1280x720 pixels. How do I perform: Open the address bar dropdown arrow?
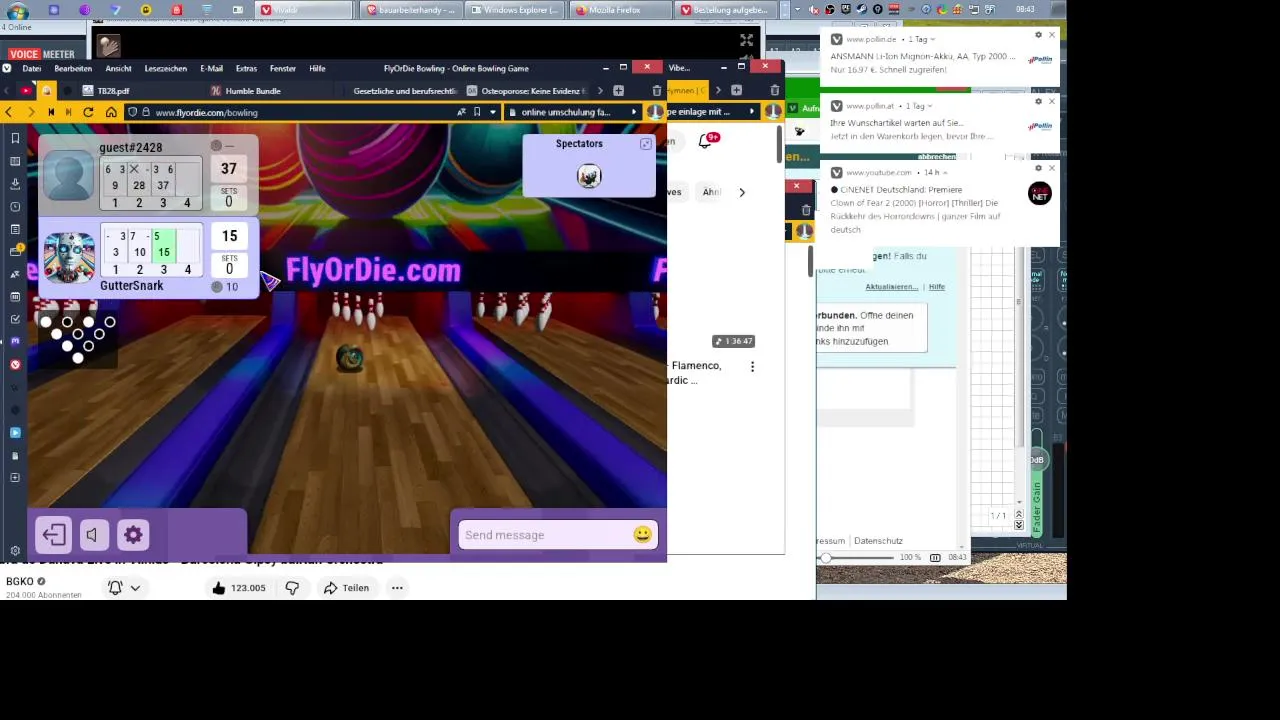(x=493, y=112)
